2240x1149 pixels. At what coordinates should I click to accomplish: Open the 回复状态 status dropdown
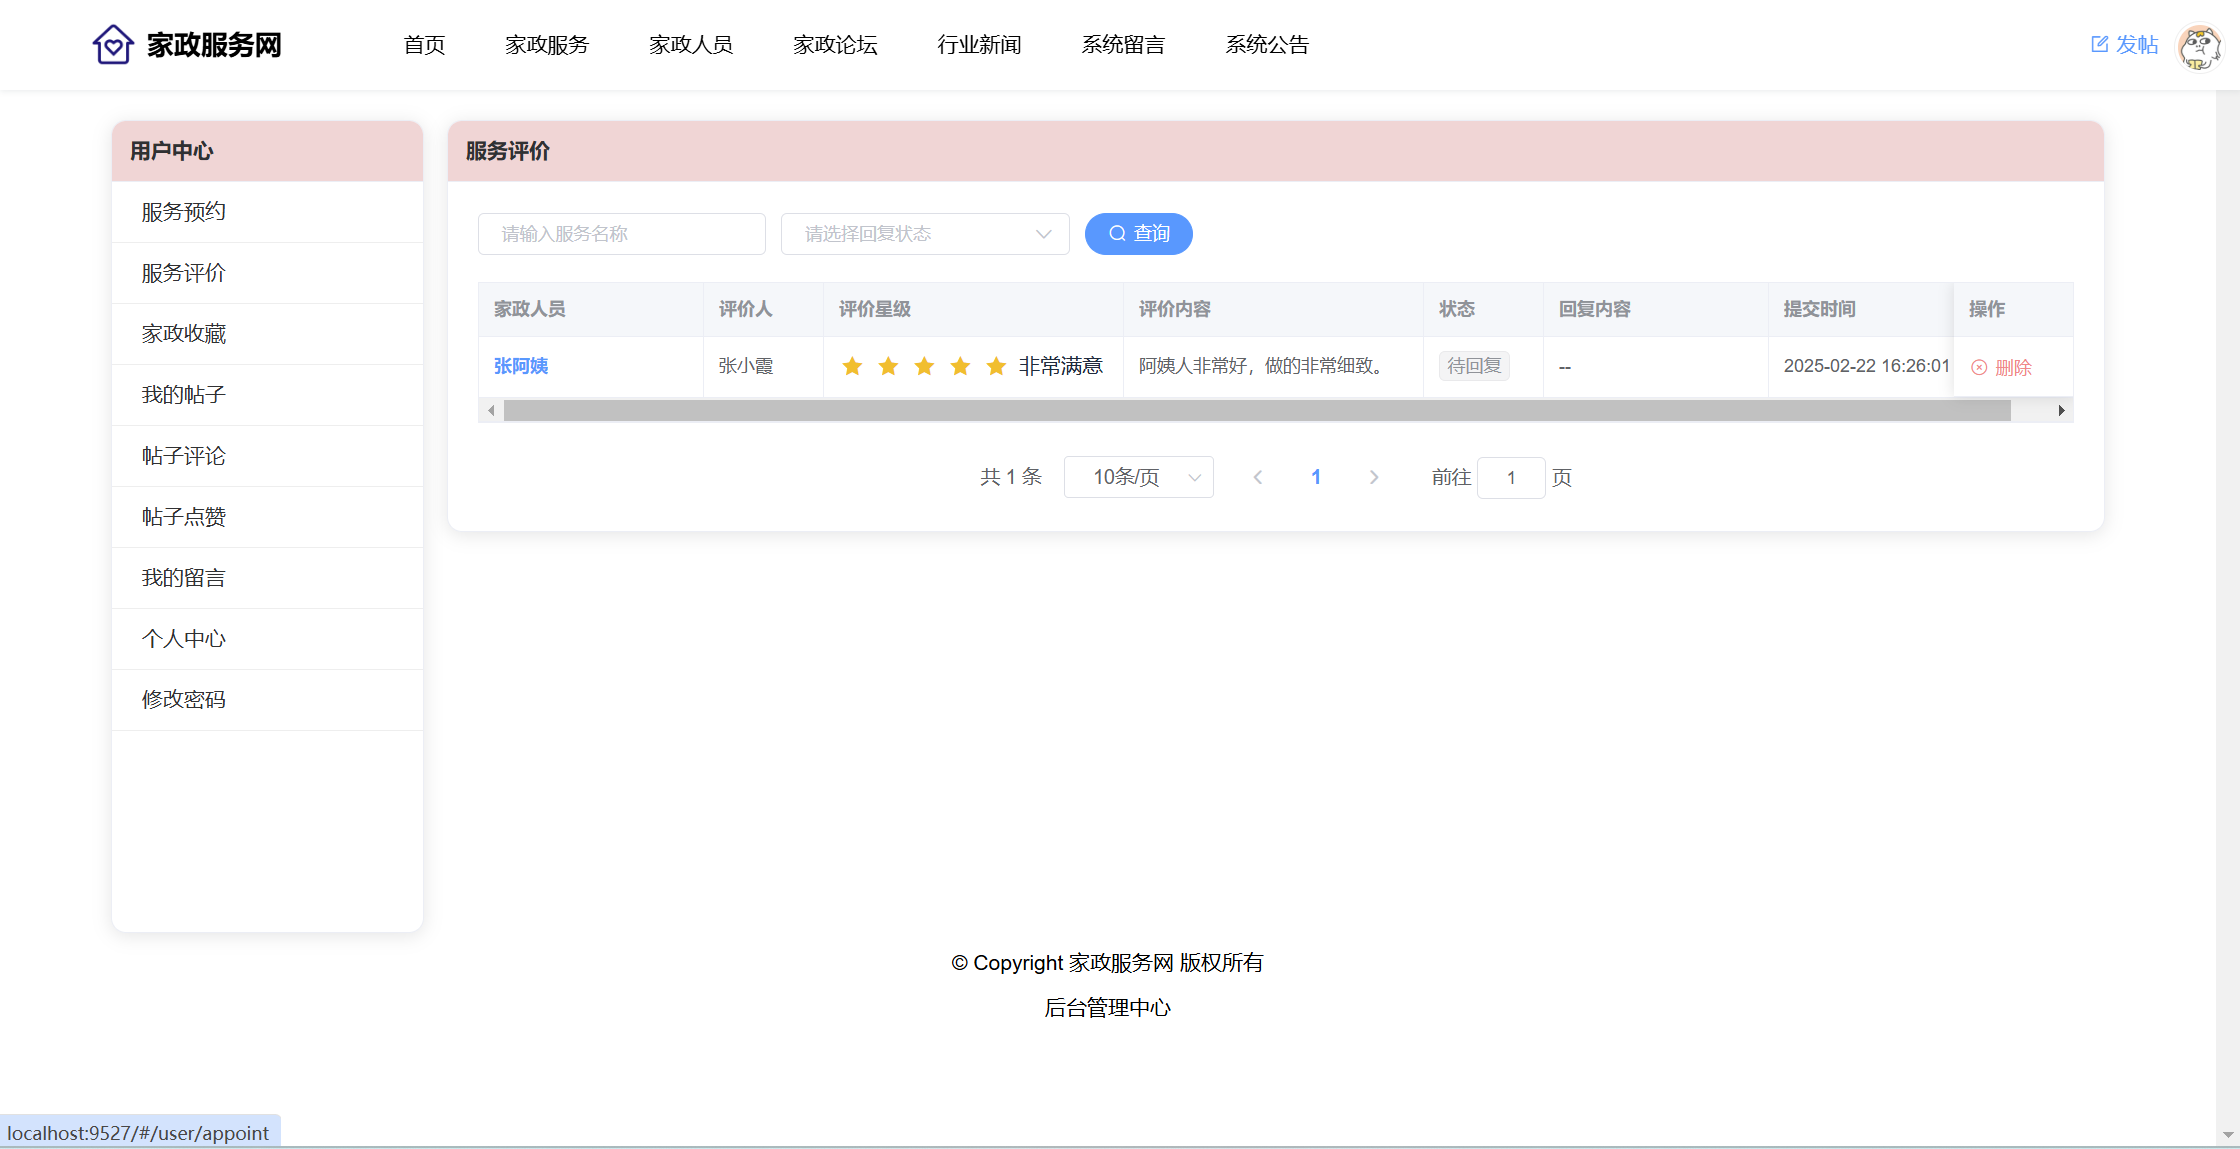pyautogui.click(x=925, y=234)
